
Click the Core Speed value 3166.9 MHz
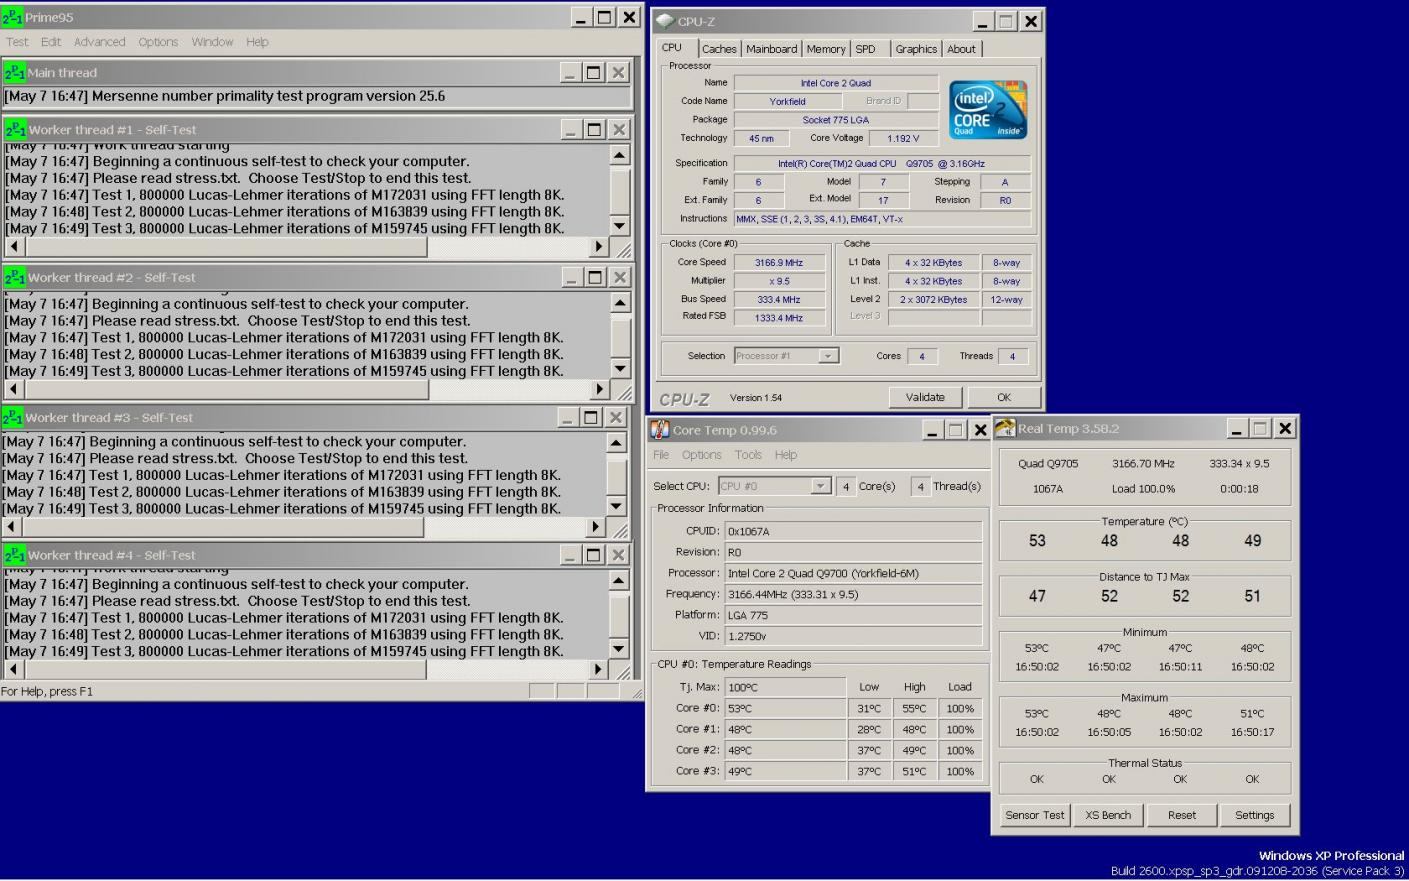tap(779, 263)
